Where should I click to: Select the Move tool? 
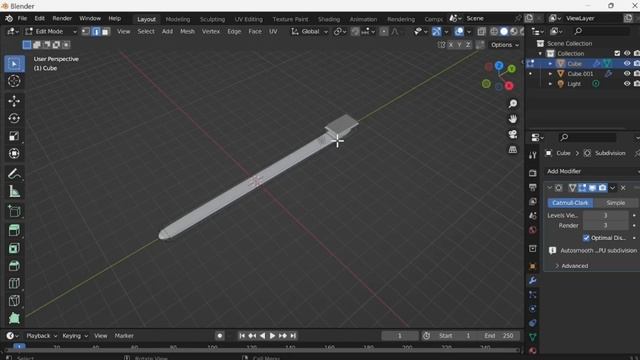click(14, 101)
